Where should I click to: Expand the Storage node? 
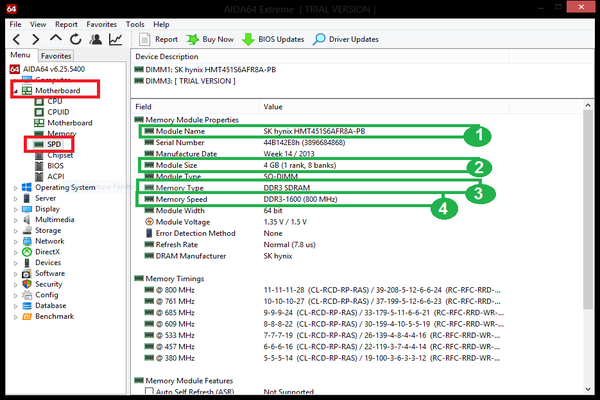pyautogui.click(x=16, y=231)
